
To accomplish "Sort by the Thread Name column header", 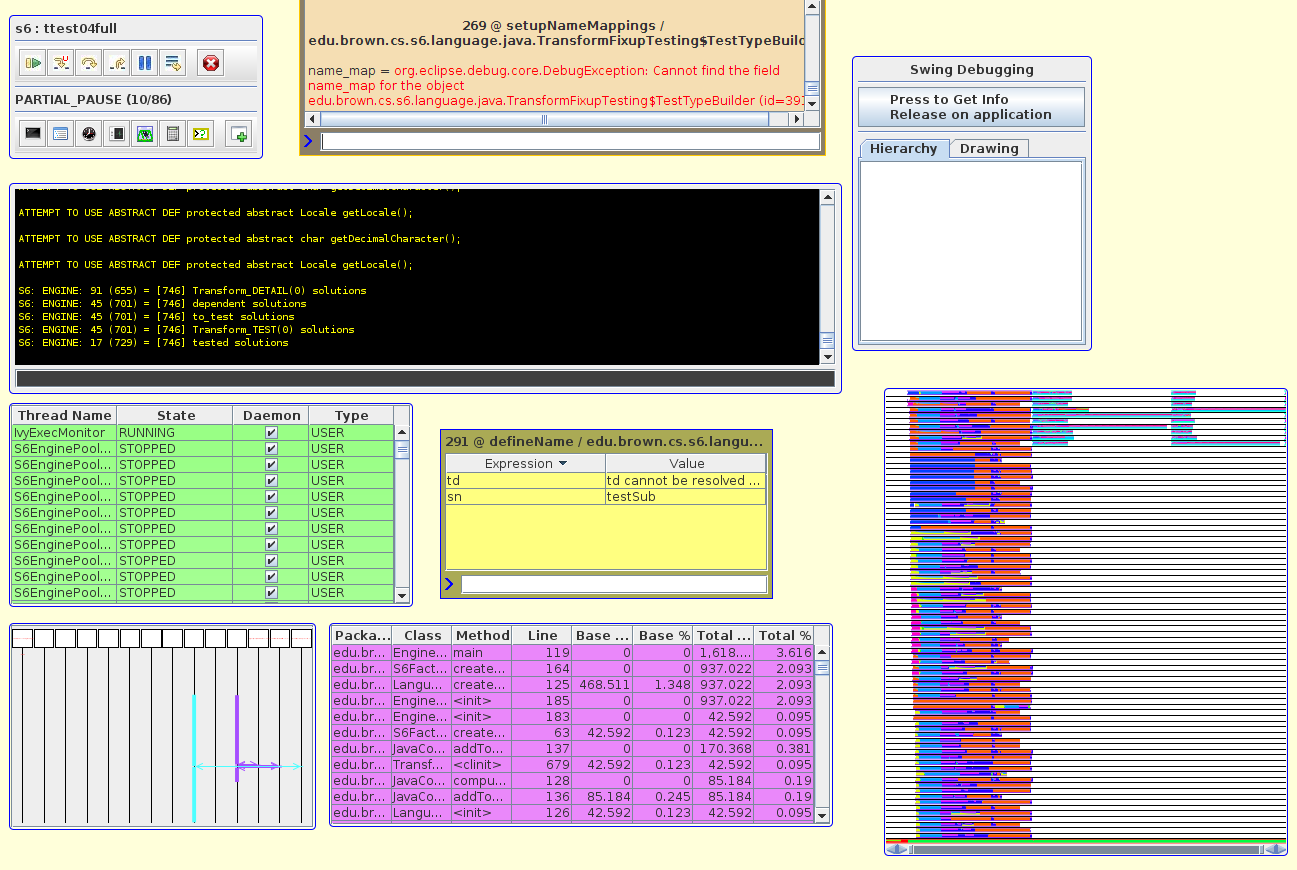I will click(x=64, y=415).
